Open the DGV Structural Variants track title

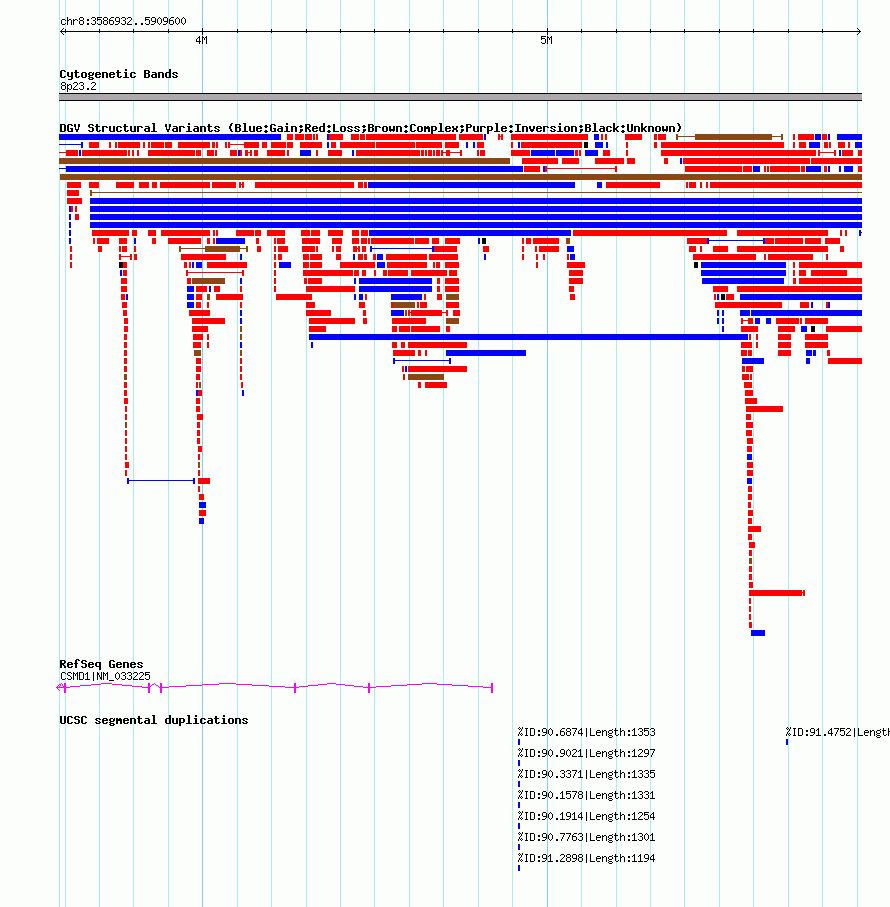coord(371,128)
